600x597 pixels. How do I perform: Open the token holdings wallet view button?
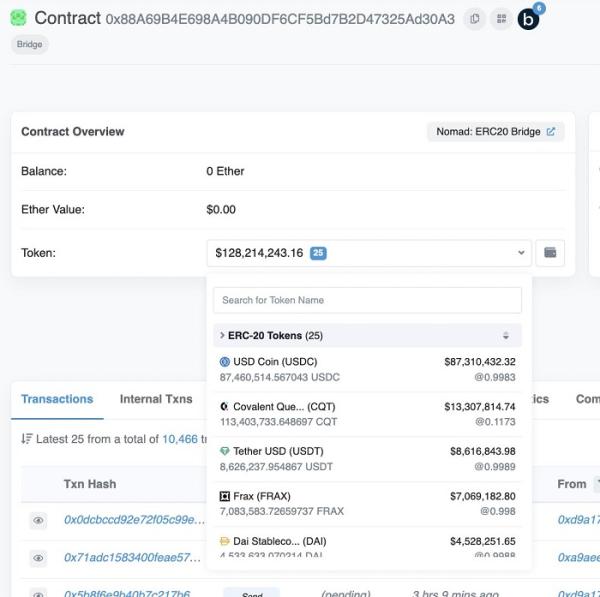tap(550, 253)
